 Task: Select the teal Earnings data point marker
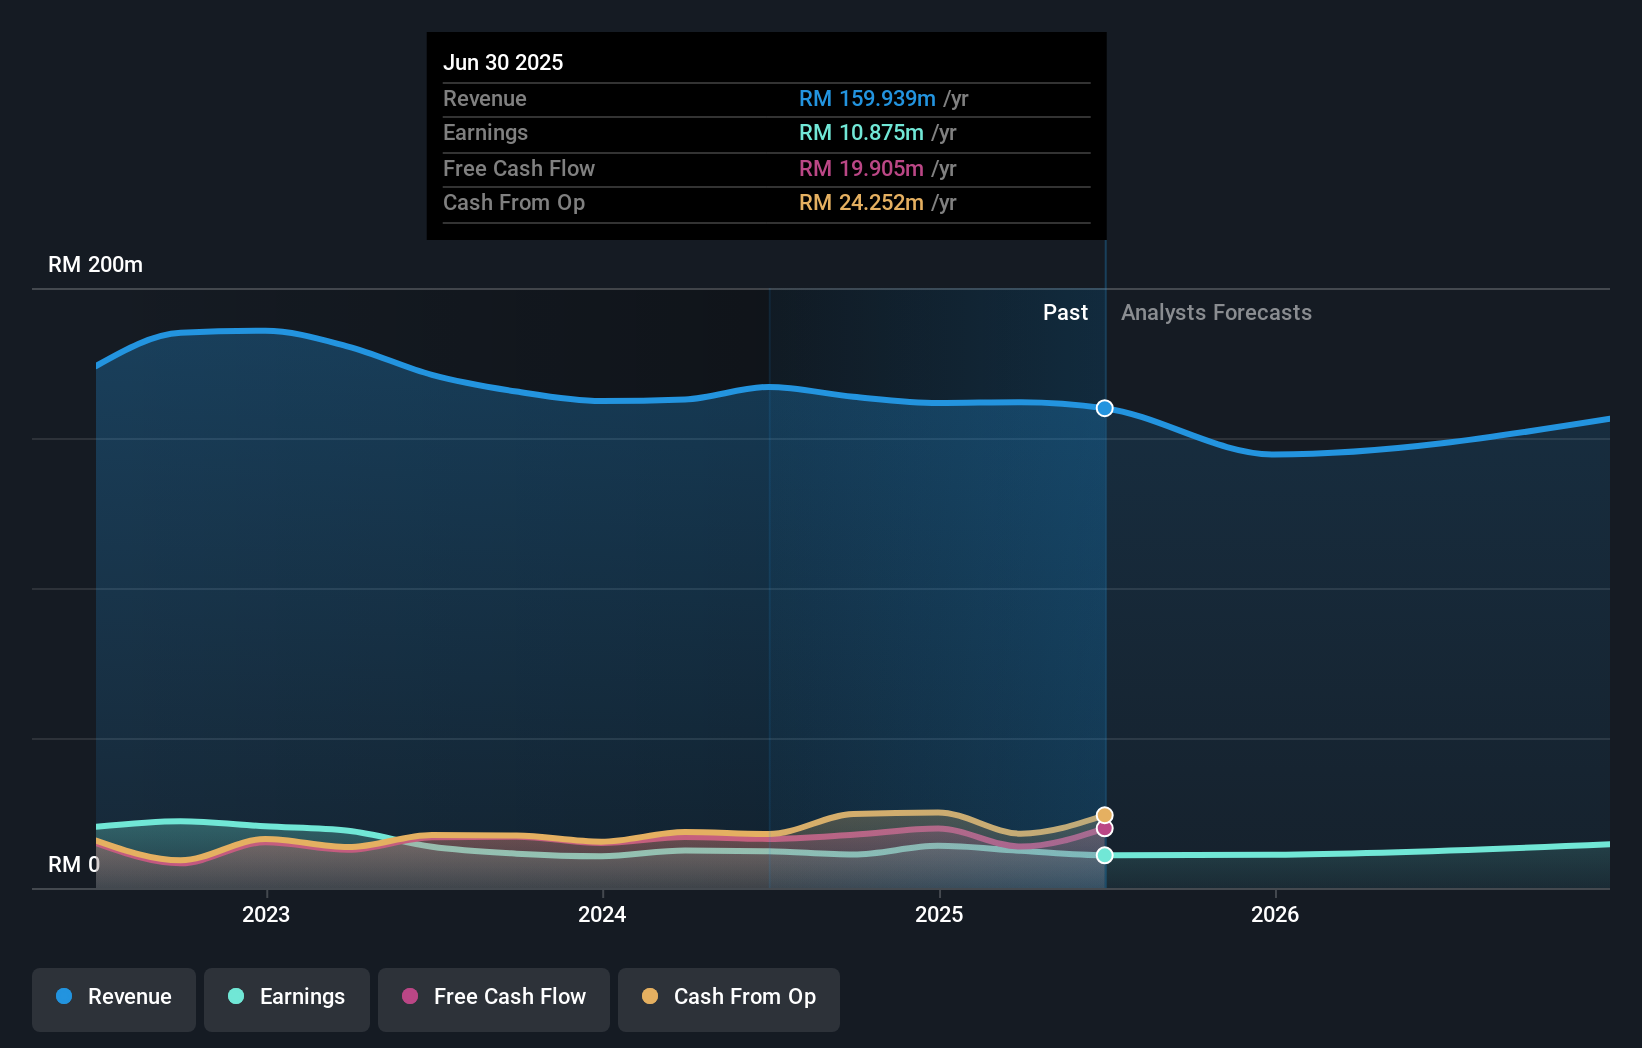coord(1104,855)
